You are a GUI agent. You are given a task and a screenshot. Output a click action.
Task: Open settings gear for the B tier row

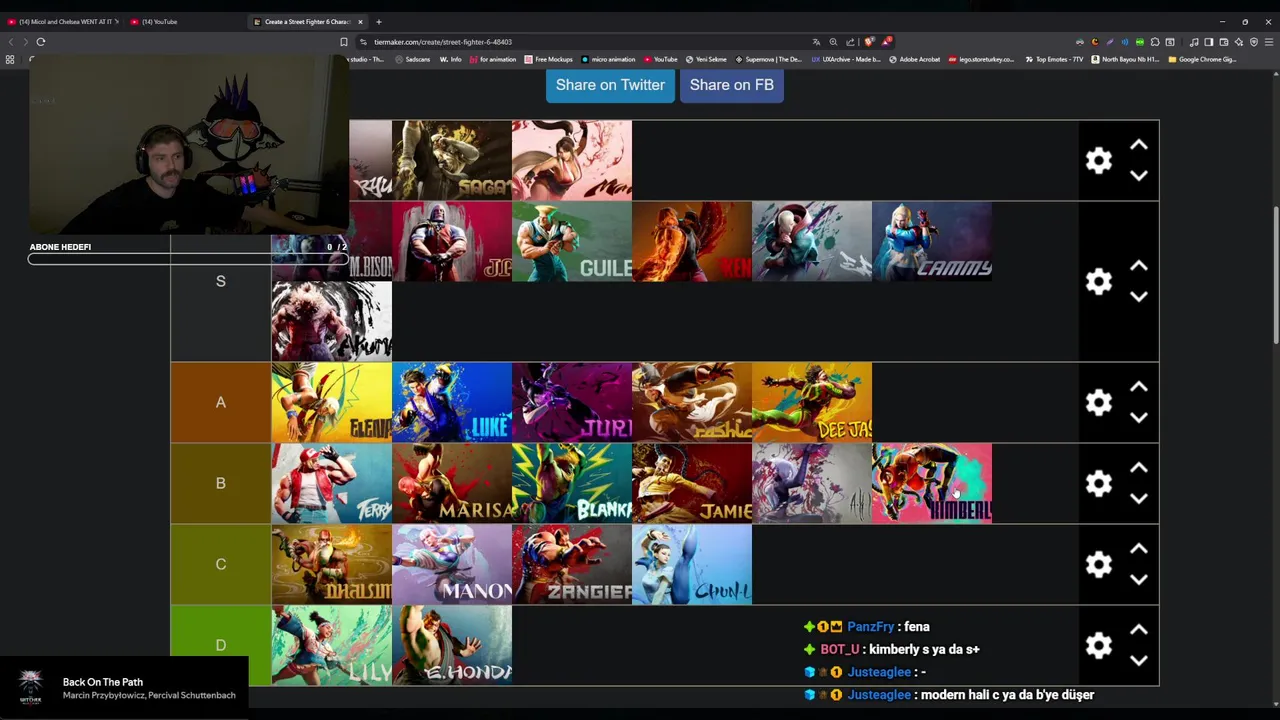1099,484
